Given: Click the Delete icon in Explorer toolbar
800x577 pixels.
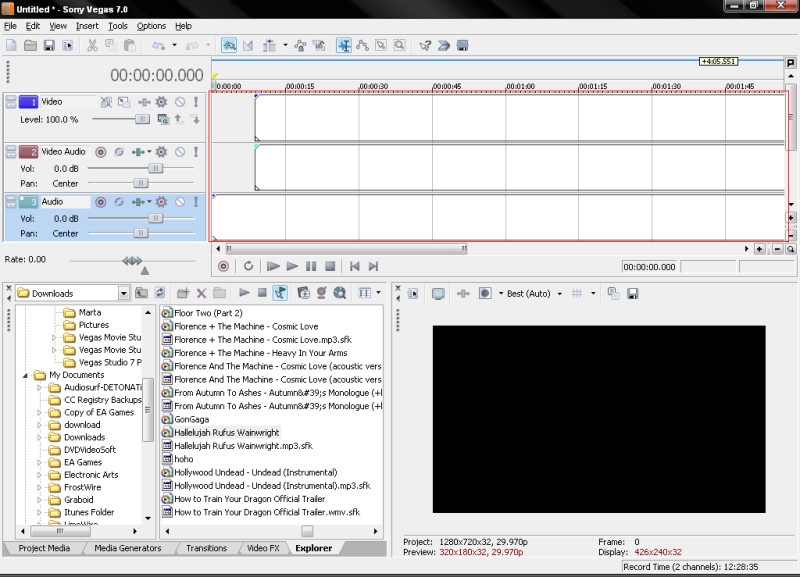Looking at the screenshot, I should pos(201,293).
